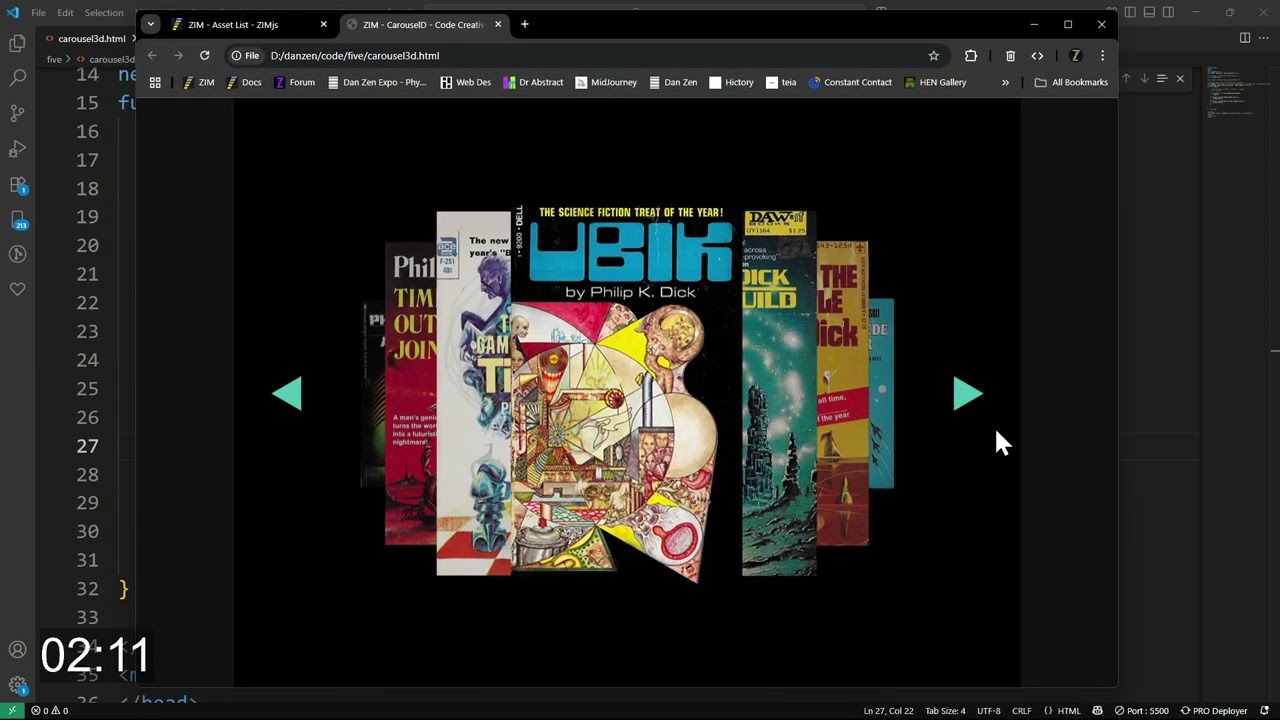Open Forum bookmark
Screen dimensions: 1280x720
(x=294, y=83)
